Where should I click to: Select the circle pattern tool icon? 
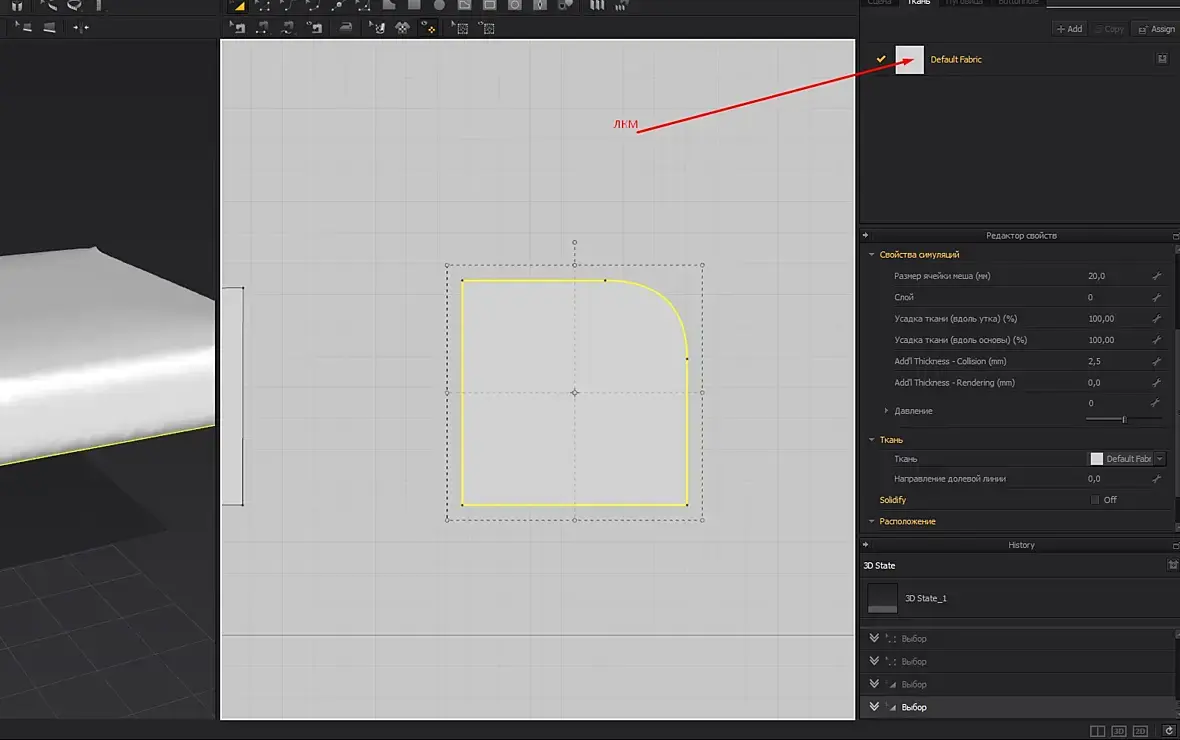pos(439,5)
